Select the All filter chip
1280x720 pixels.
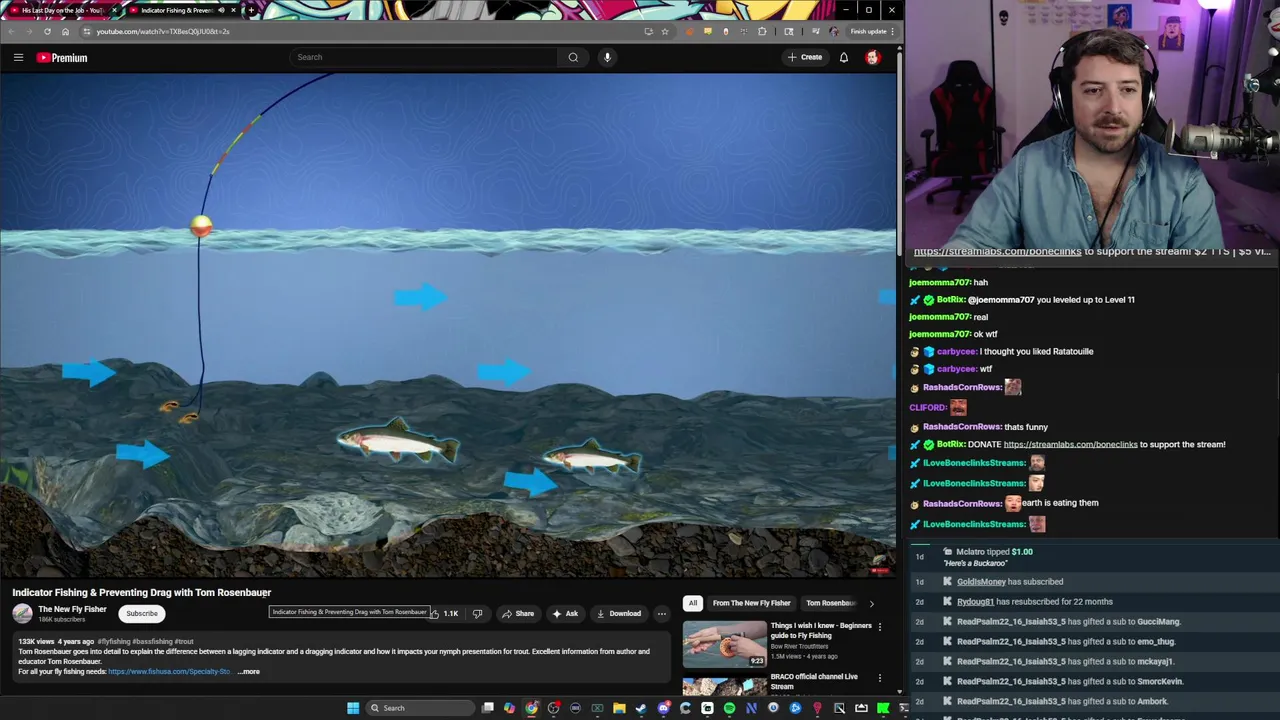point(692,603)
